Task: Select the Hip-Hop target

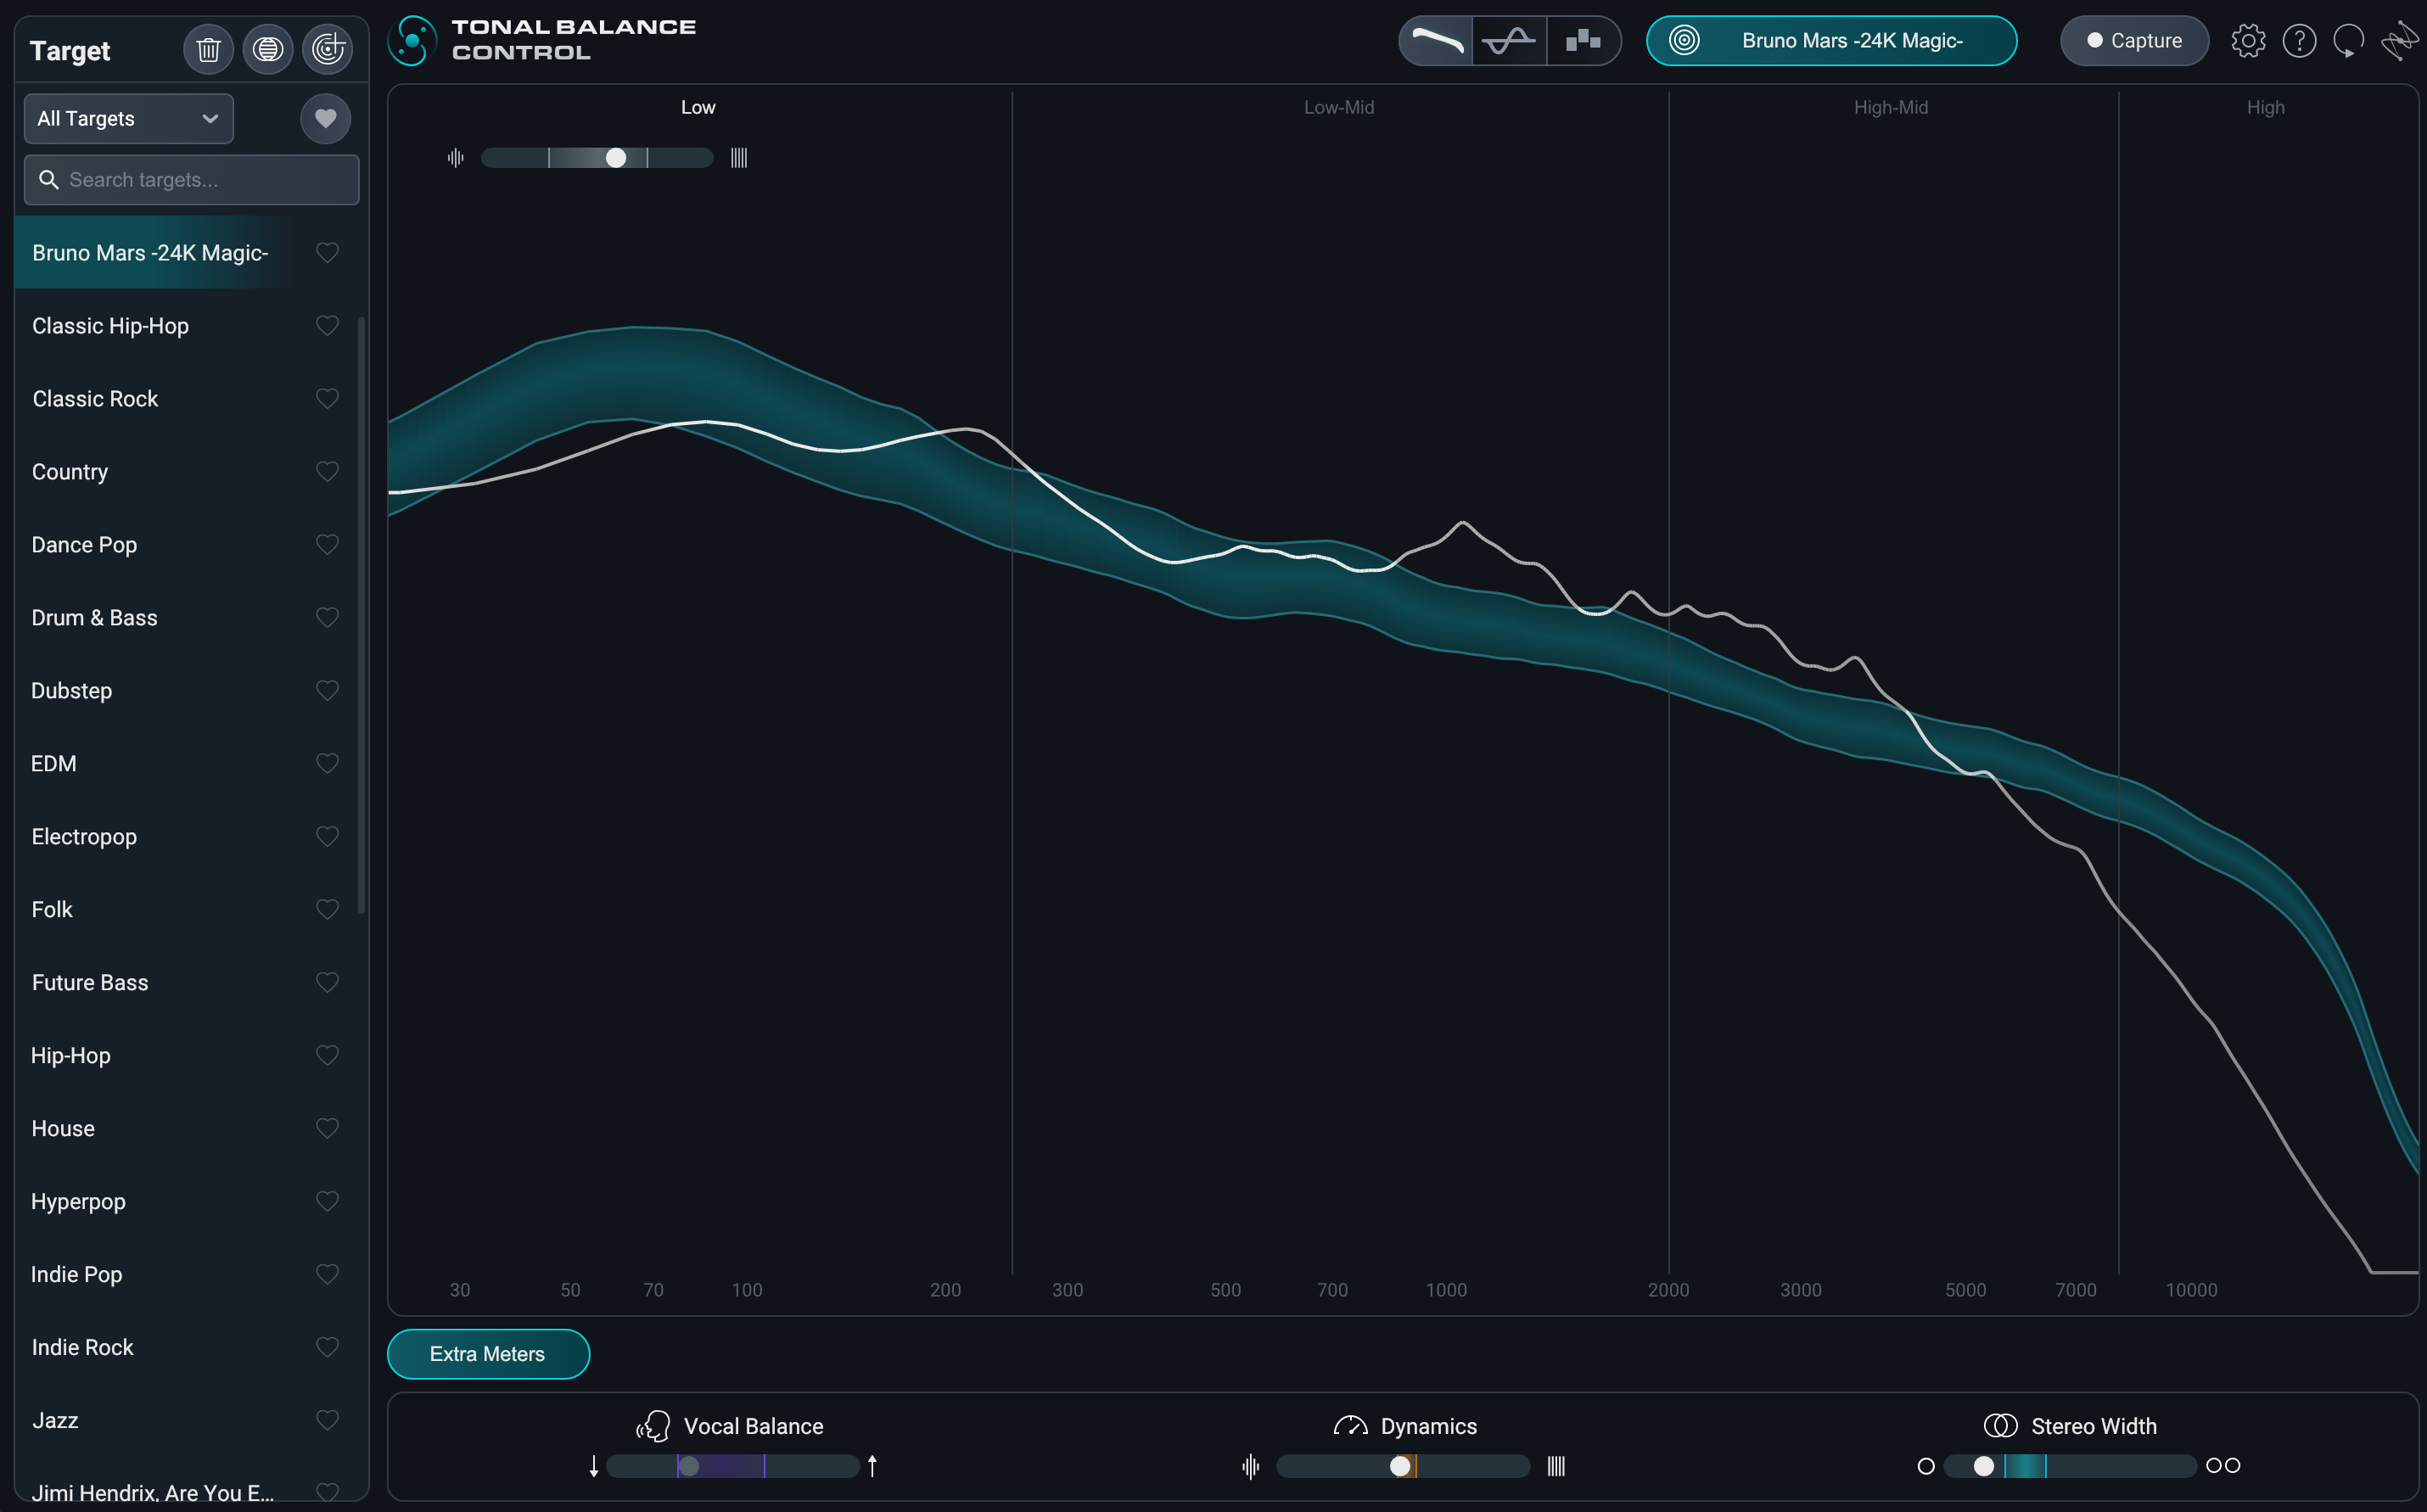Action: click(71, 1056)
